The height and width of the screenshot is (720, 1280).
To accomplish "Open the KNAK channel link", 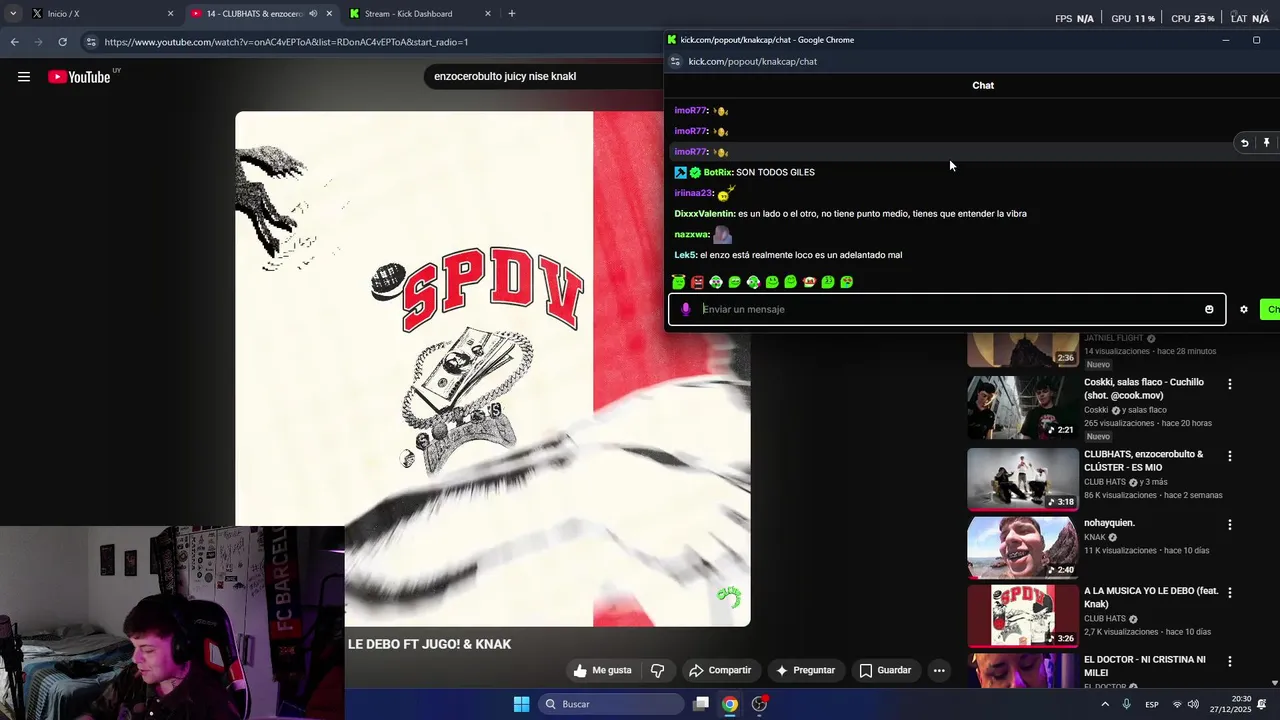I will [x=1095, y=537].
